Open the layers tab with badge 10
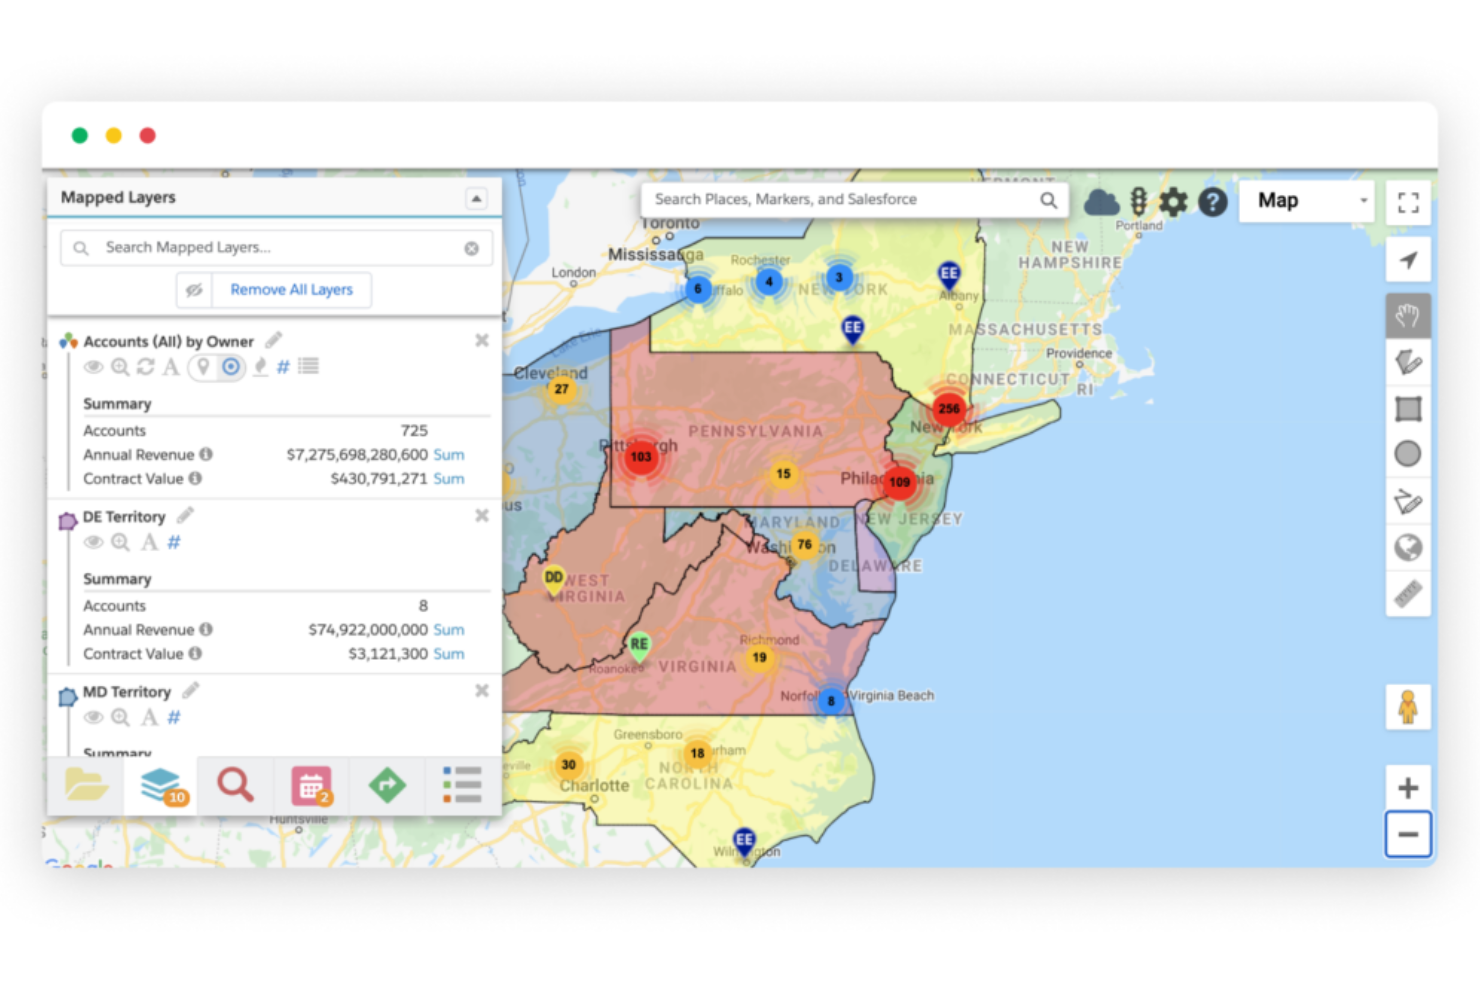Image resolution: width=1480 pixels, height=987 pixels. coord(162,785)
